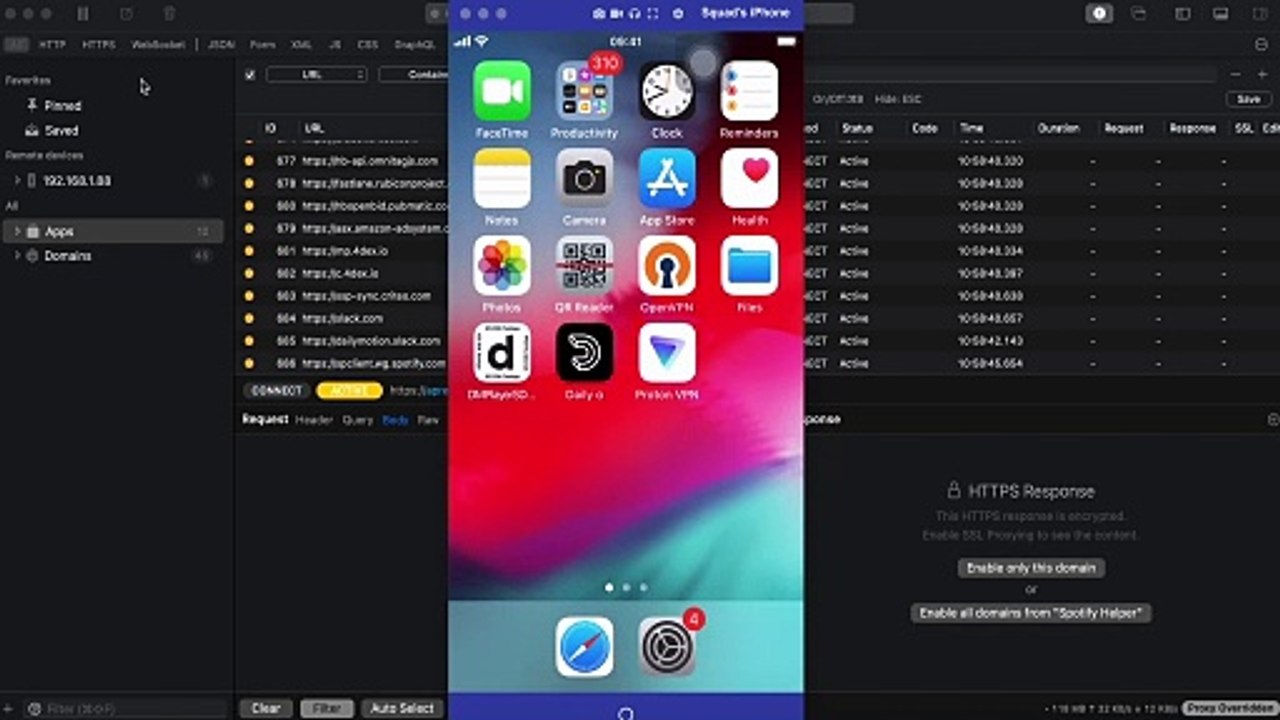Open the Reminders app
Viewport: 1280px width, 720px height.
pos(749,91)
